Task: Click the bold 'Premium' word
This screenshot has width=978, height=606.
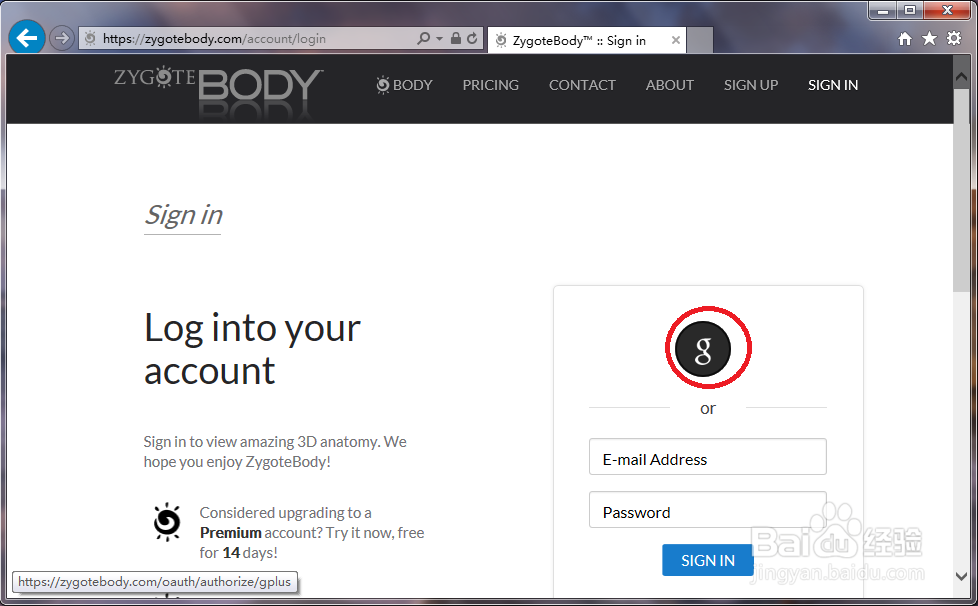Action: pos(230,533)
